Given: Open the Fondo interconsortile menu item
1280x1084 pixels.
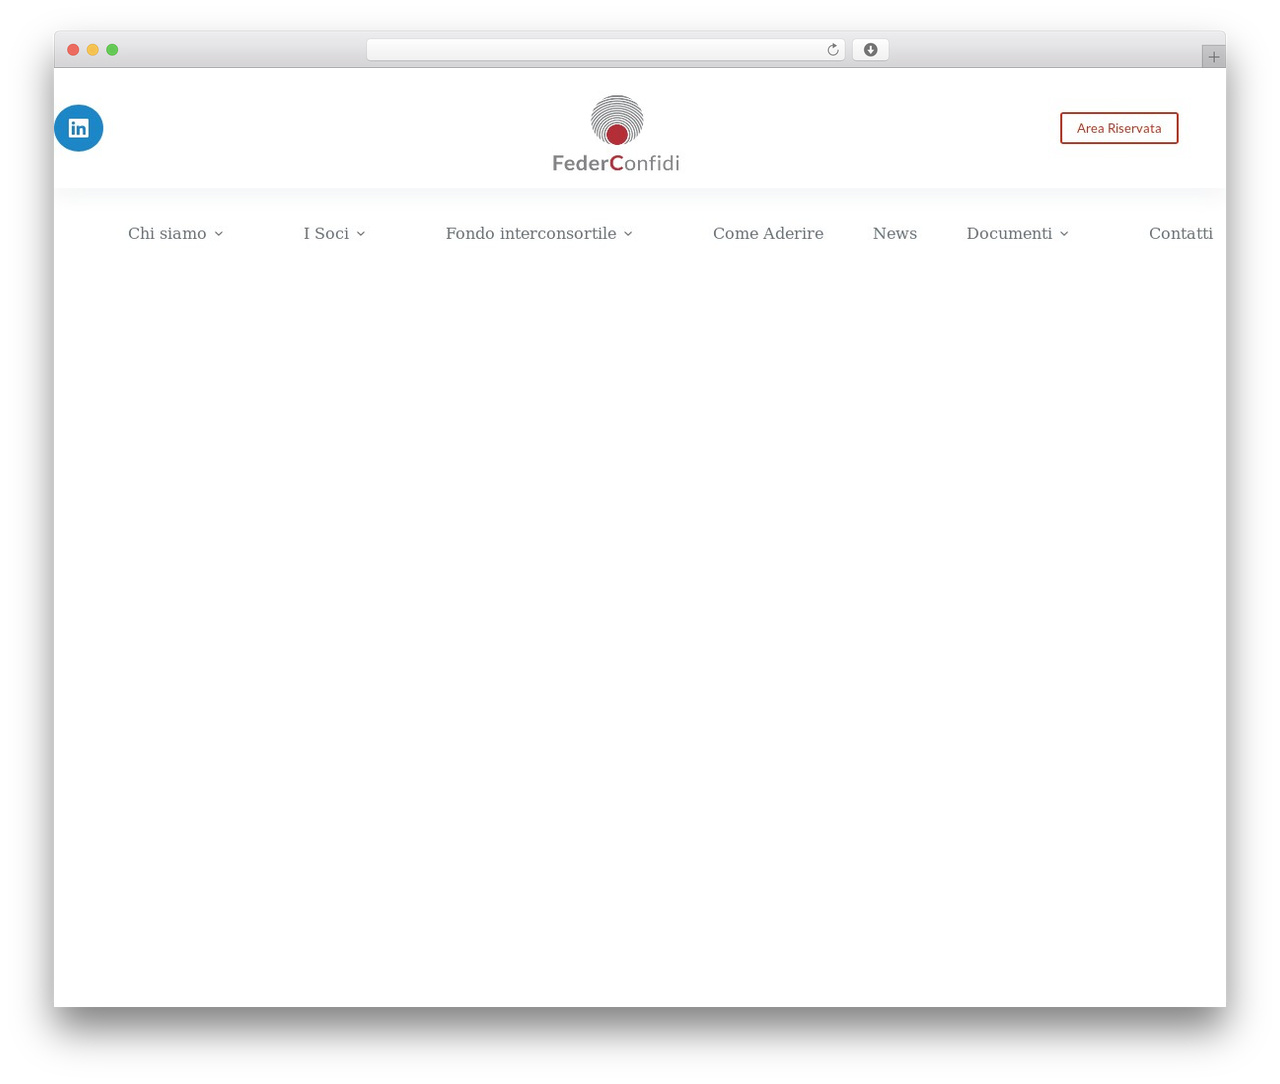Looking at the screenshot, I should click(531, 233).
